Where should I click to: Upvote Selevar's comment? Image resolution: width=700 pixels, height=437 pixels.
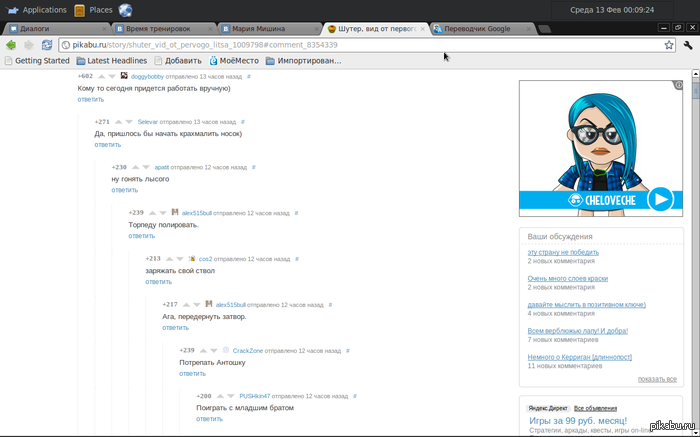119,122
